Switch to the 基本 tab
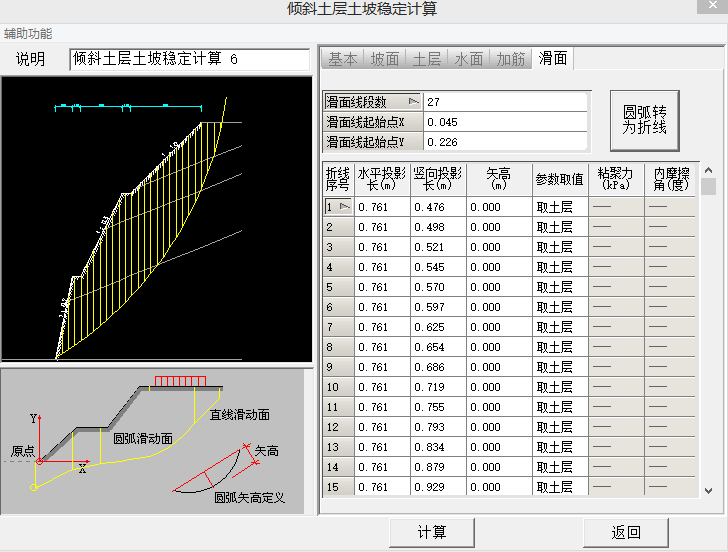The image size is (728, 552). point(342,59)
